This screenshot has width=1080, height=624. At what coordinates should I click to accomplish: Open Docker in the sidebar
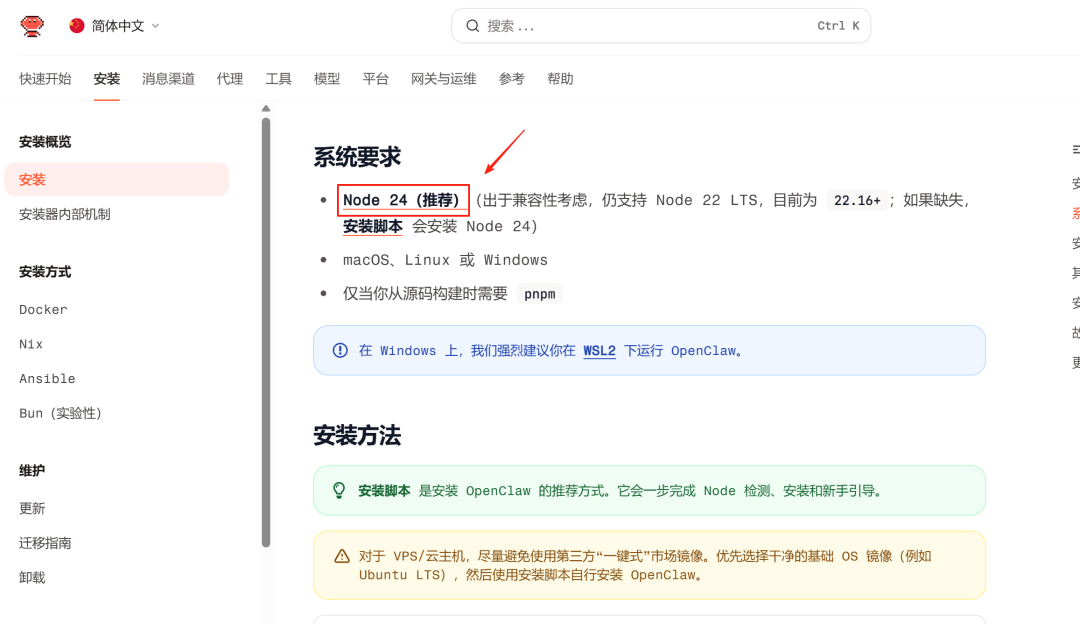click(43, 310)
